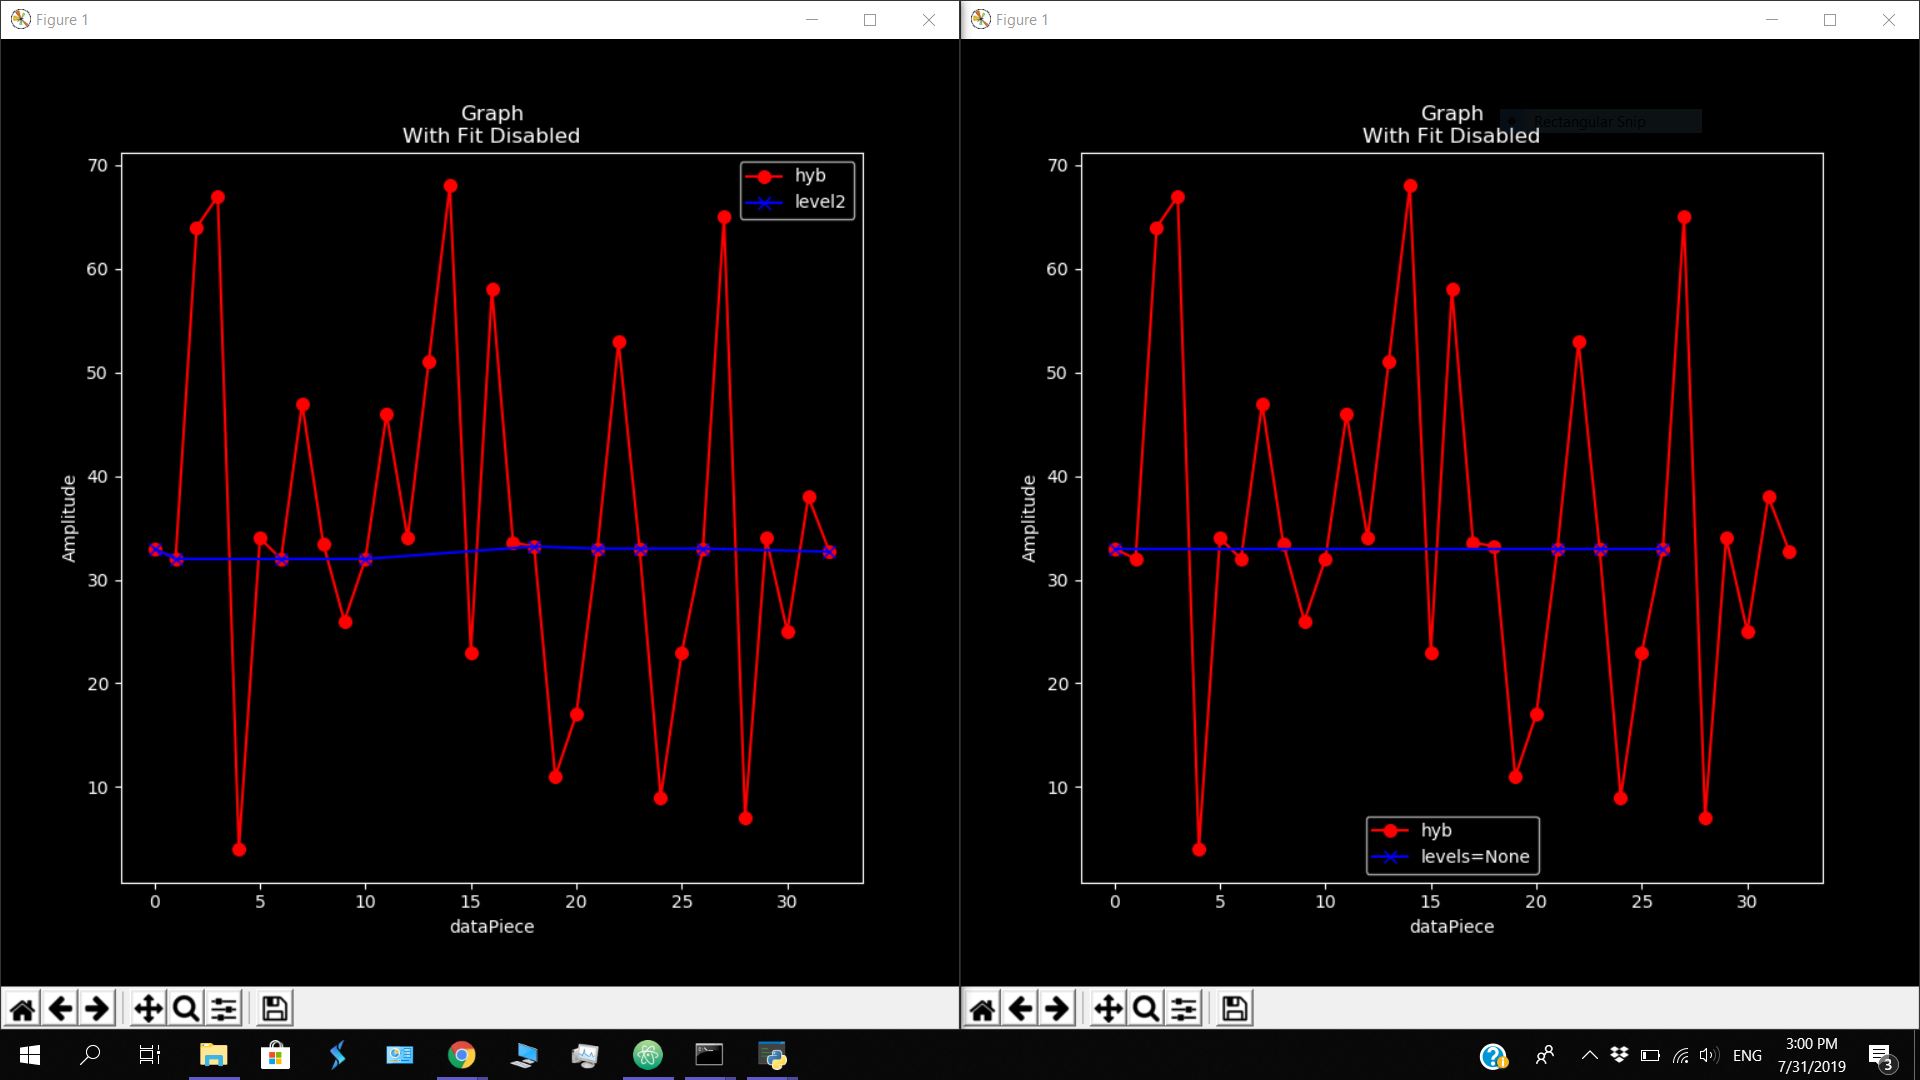Open Configure subplots in right figure
1920x1080 pixels.
click(x=1184, y=1008)
